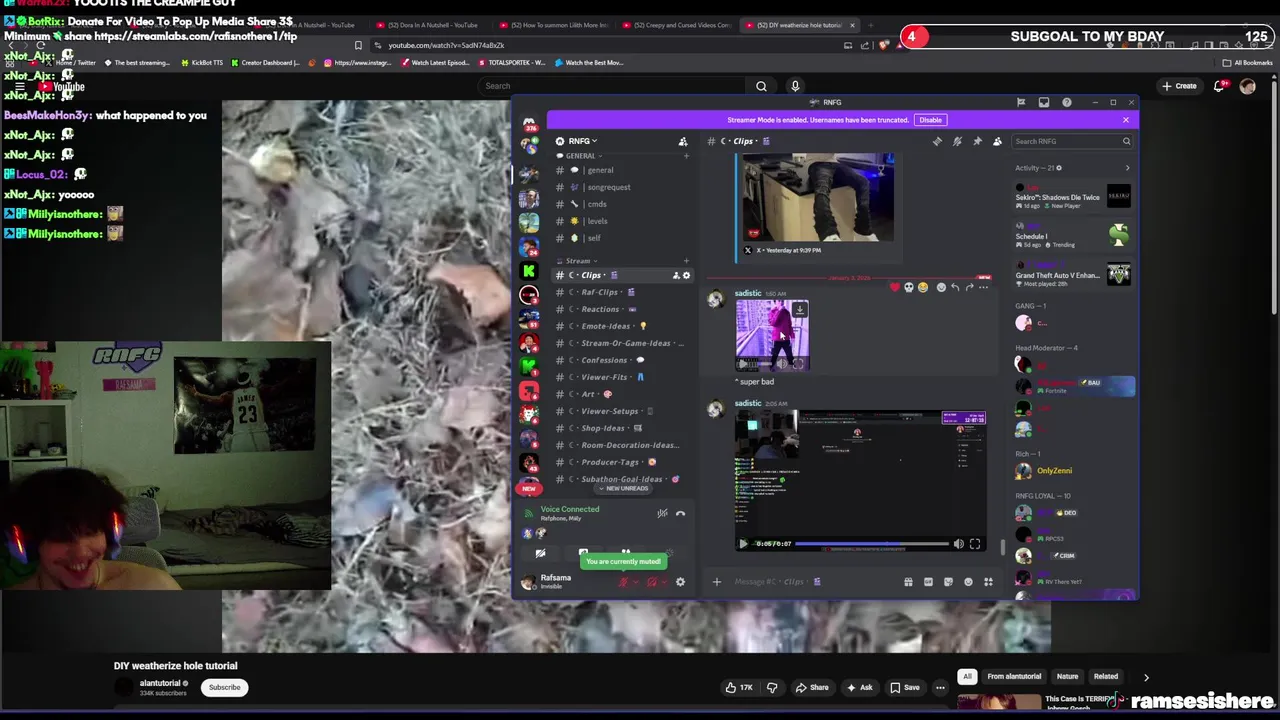Play the Discord video attachment

(x=743, y=544)
